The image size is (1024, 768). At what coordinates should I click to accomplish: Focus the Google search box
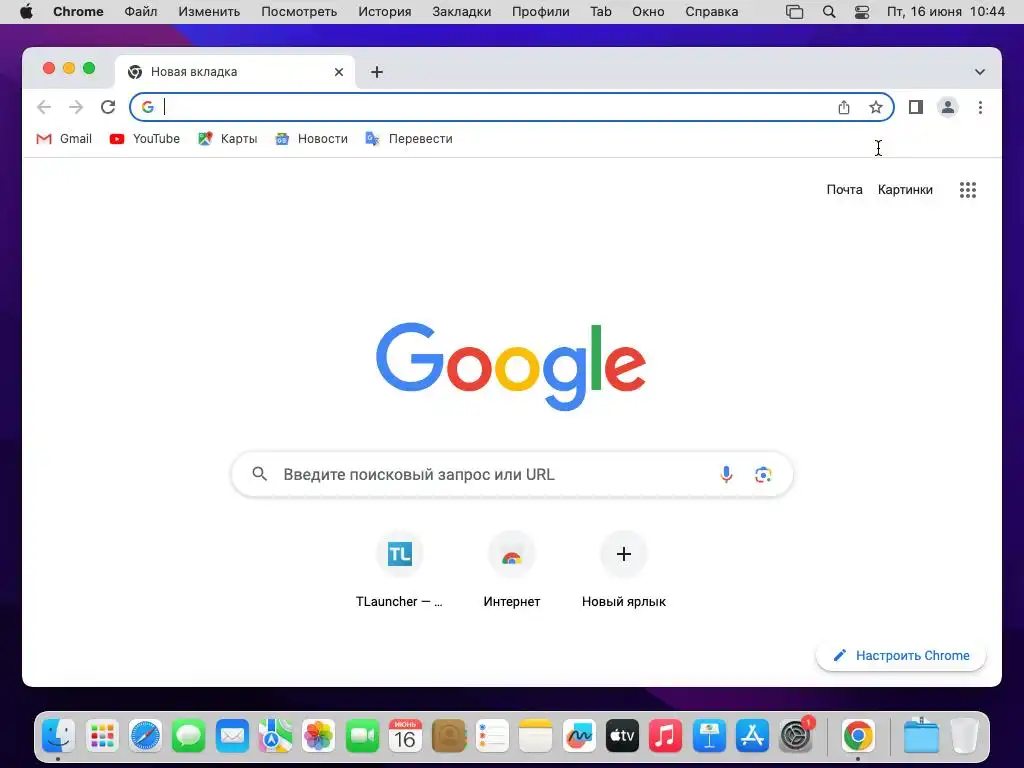tap(512, 474)
